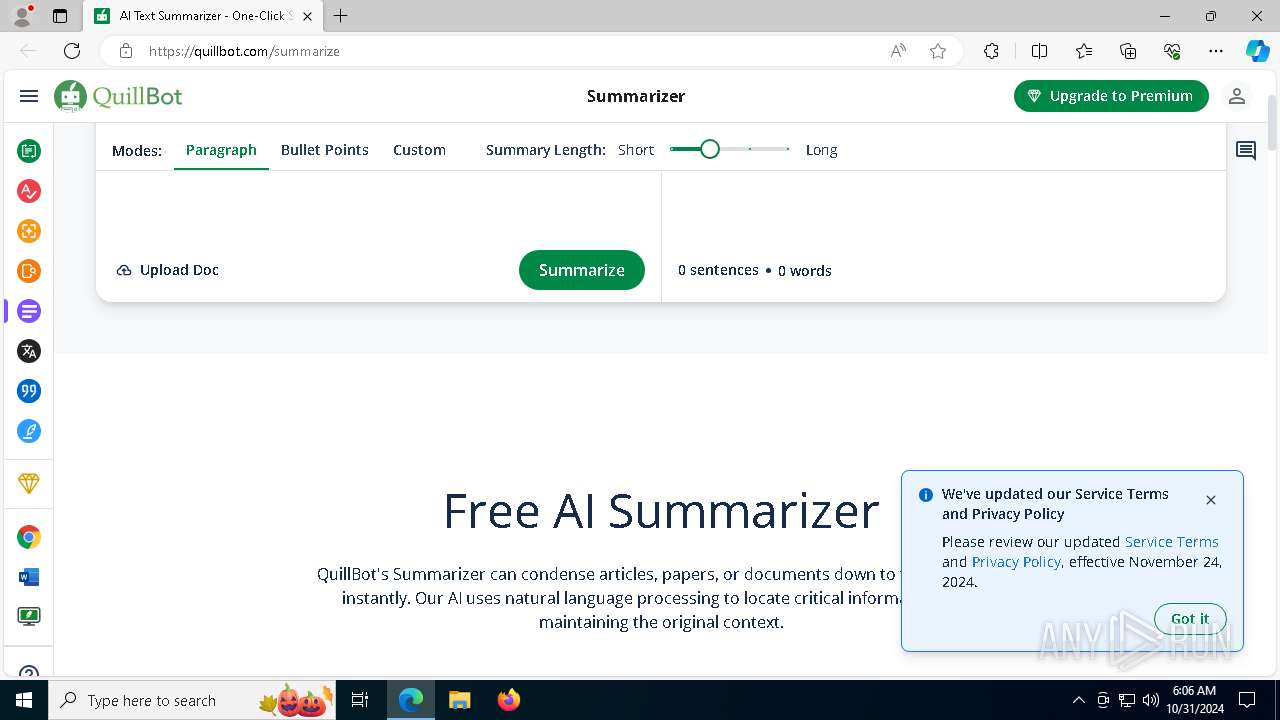Click the Premium diamond sidebar icon
The width and height of the screenshot is (1280, 720).
tap(29, 483)
